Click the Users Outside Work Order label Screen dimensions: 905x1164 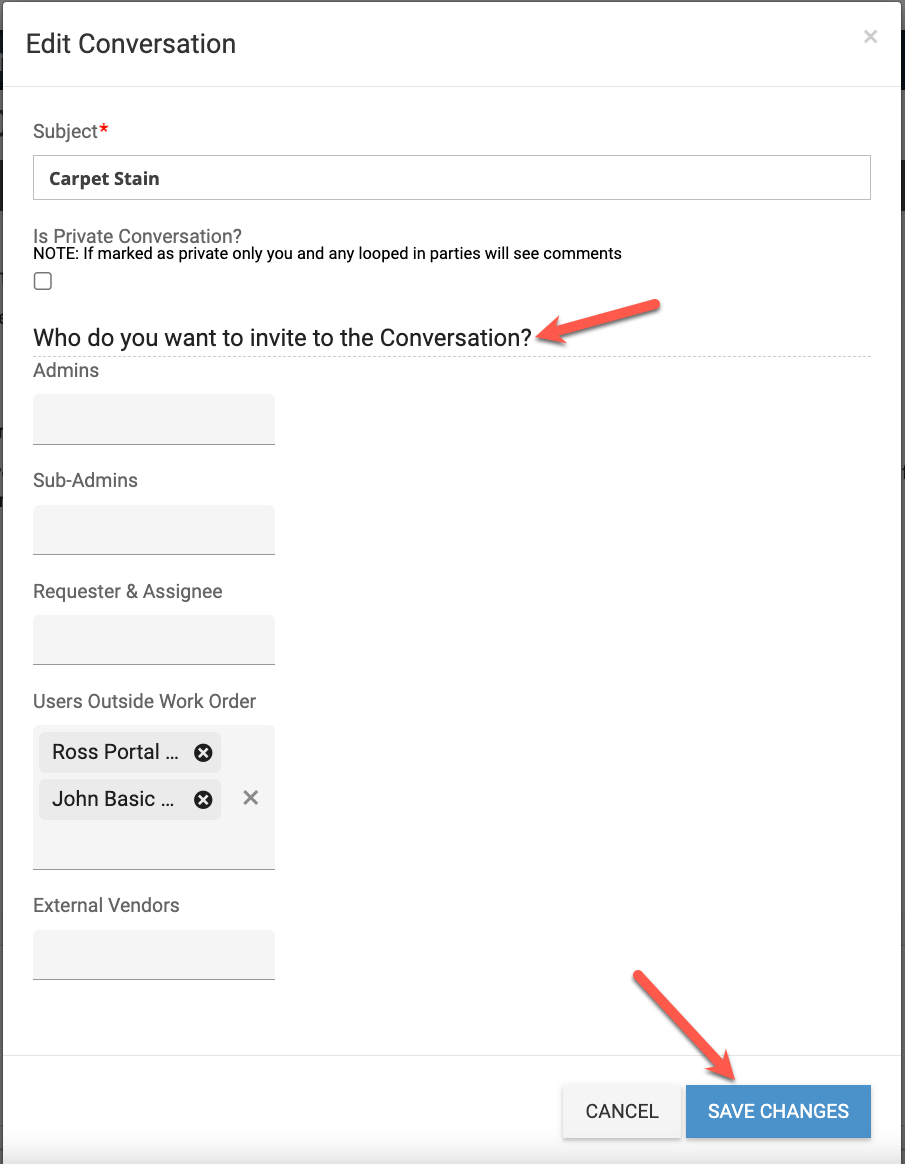[145, 702]
